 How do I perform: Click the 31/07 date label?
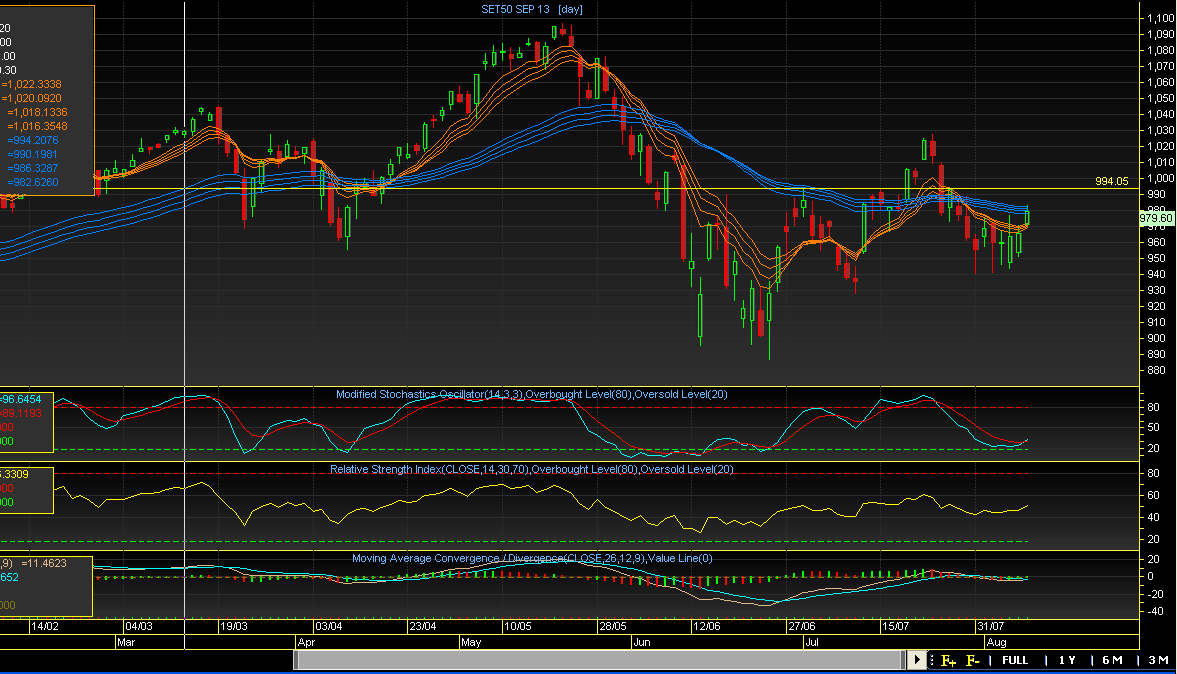(990, 626)
